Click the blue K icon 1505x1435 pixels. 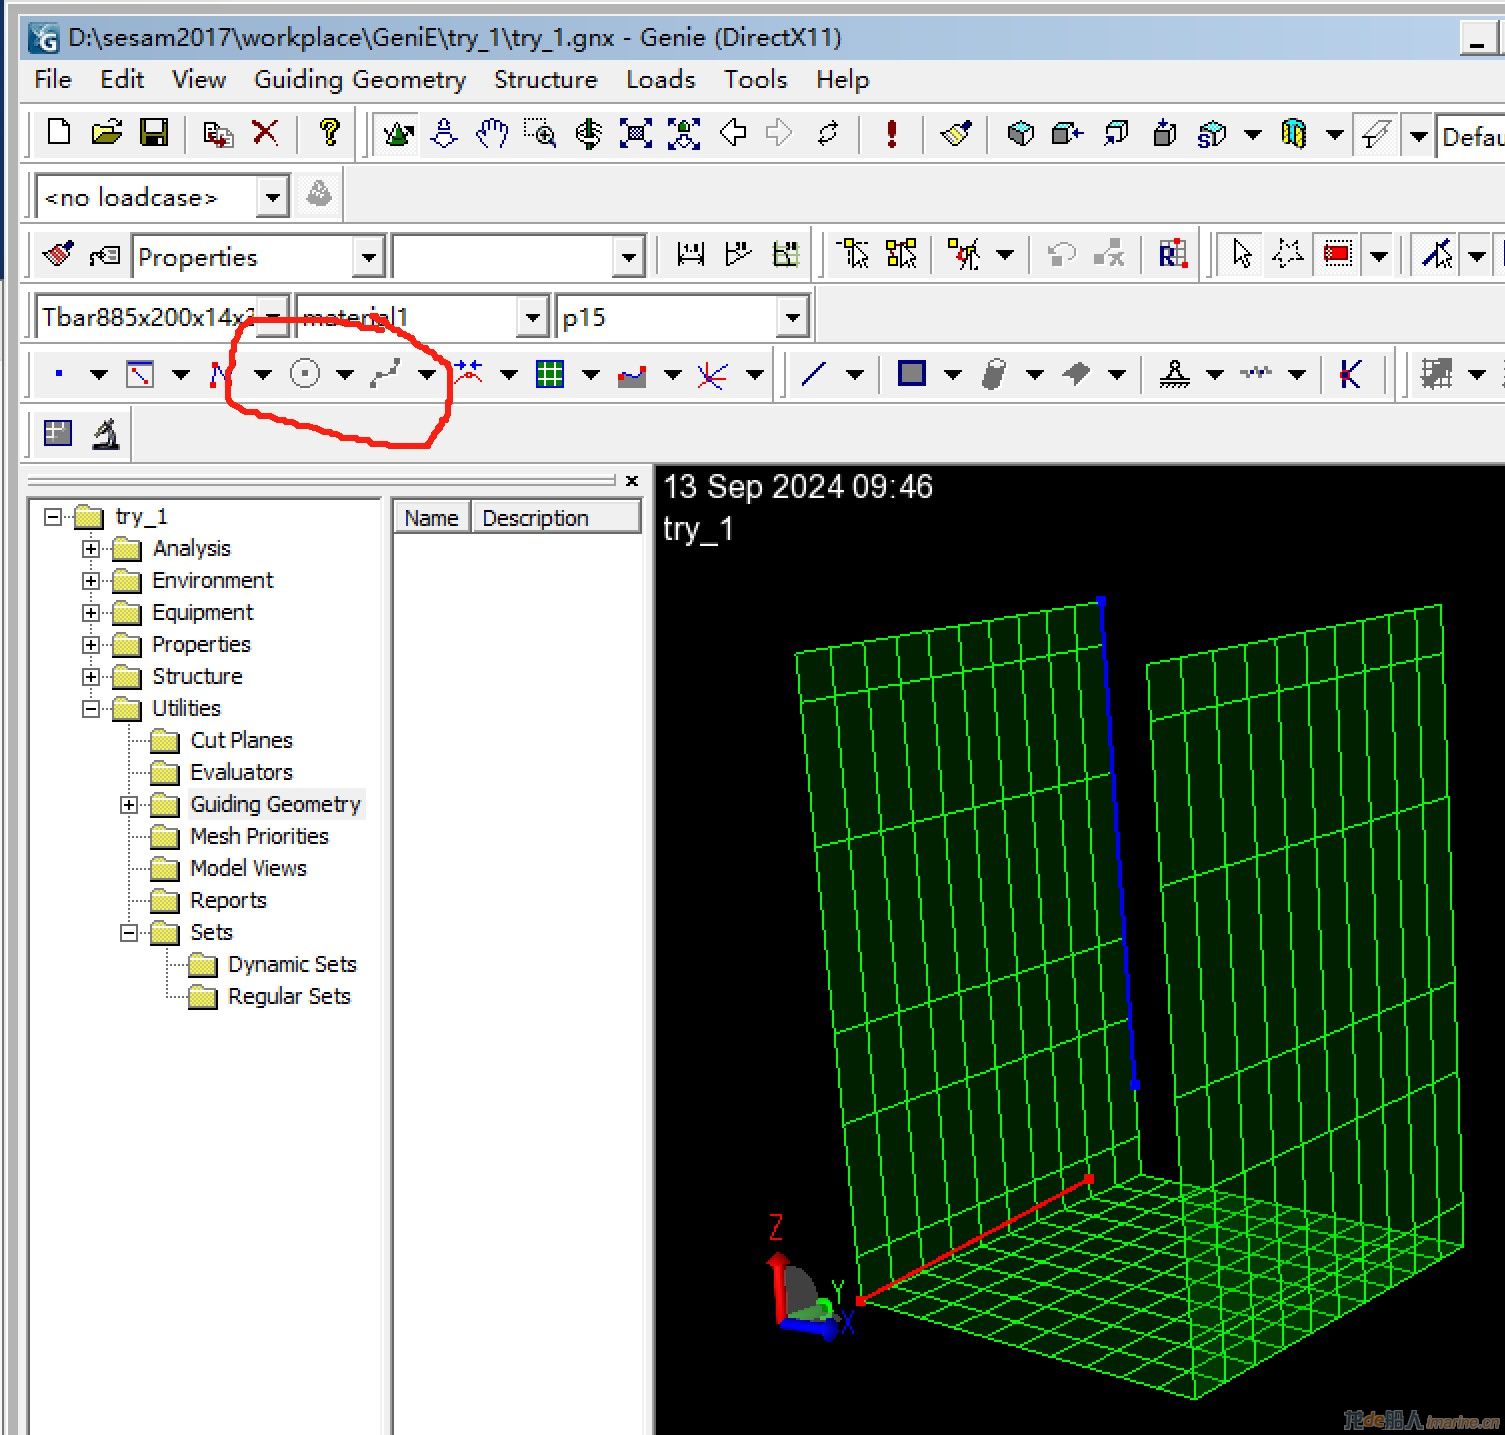point(1350,374)
